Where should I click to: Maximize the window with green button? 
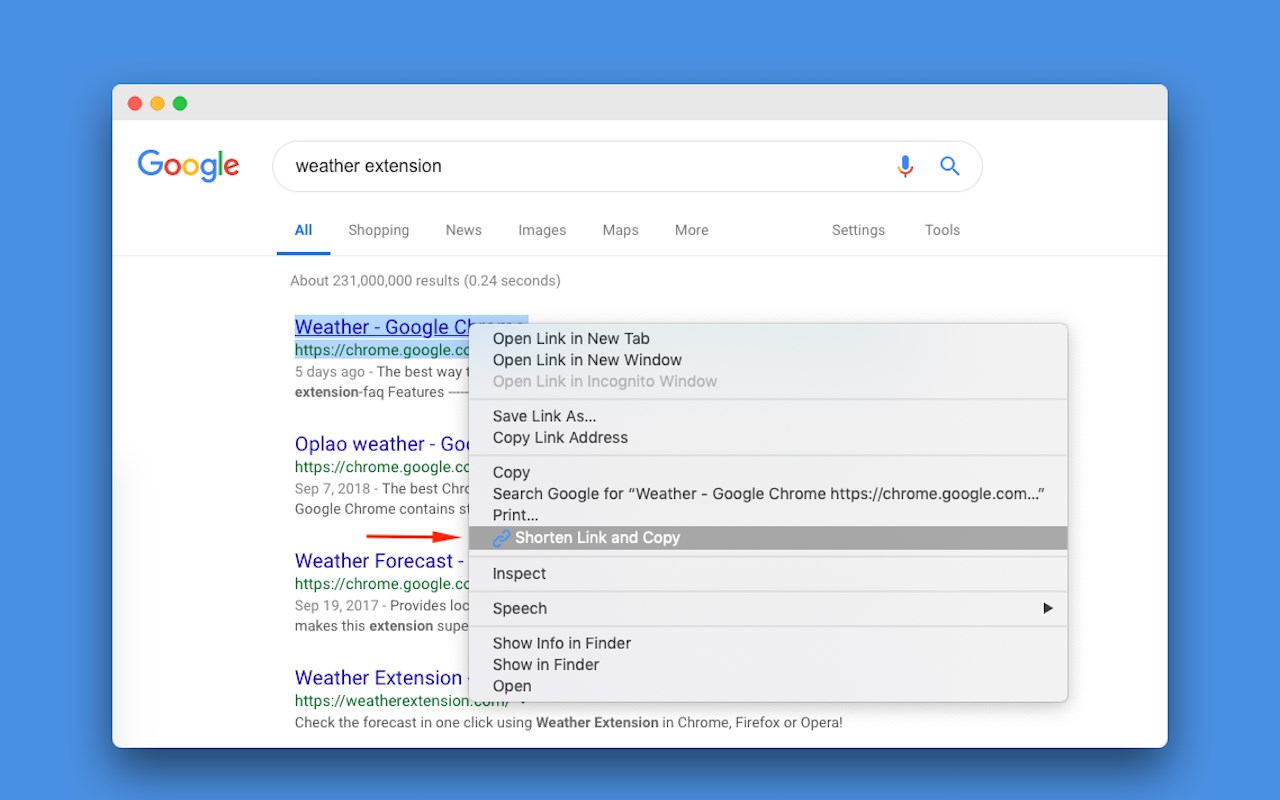click(180, 103)
